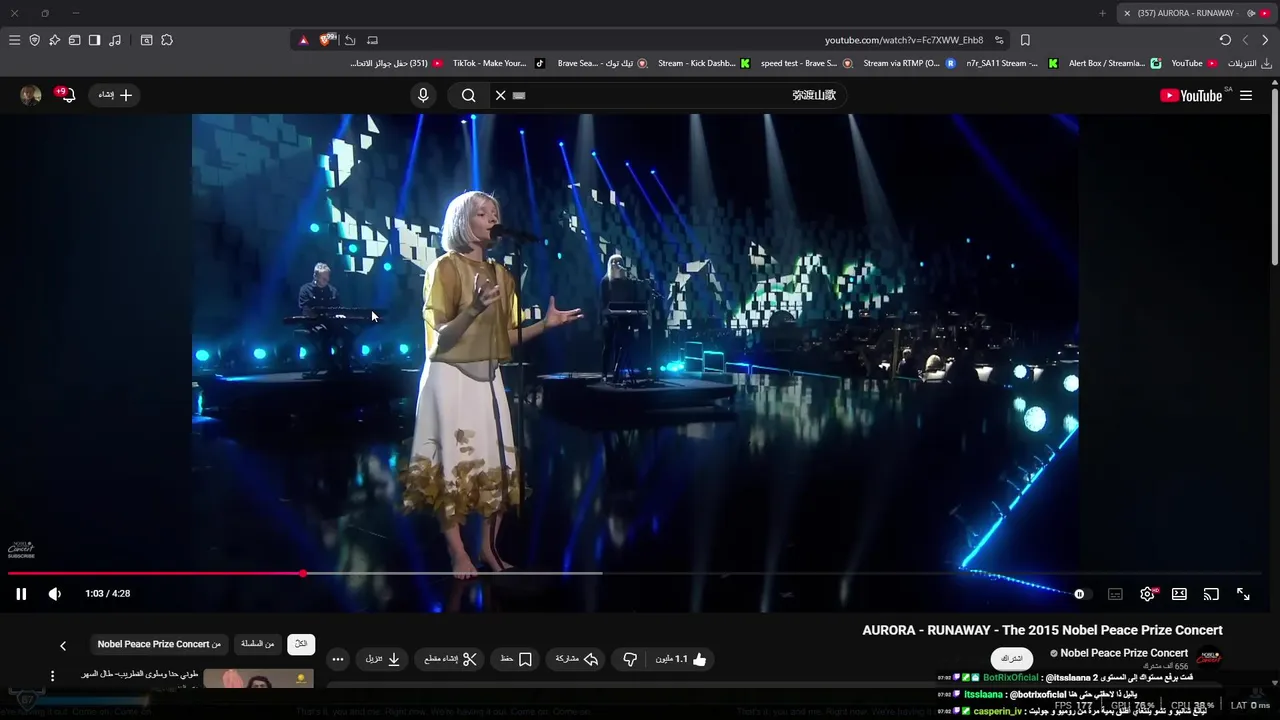Open account avatar menu
Screen dimensions: 1280x720
point(31,95)
